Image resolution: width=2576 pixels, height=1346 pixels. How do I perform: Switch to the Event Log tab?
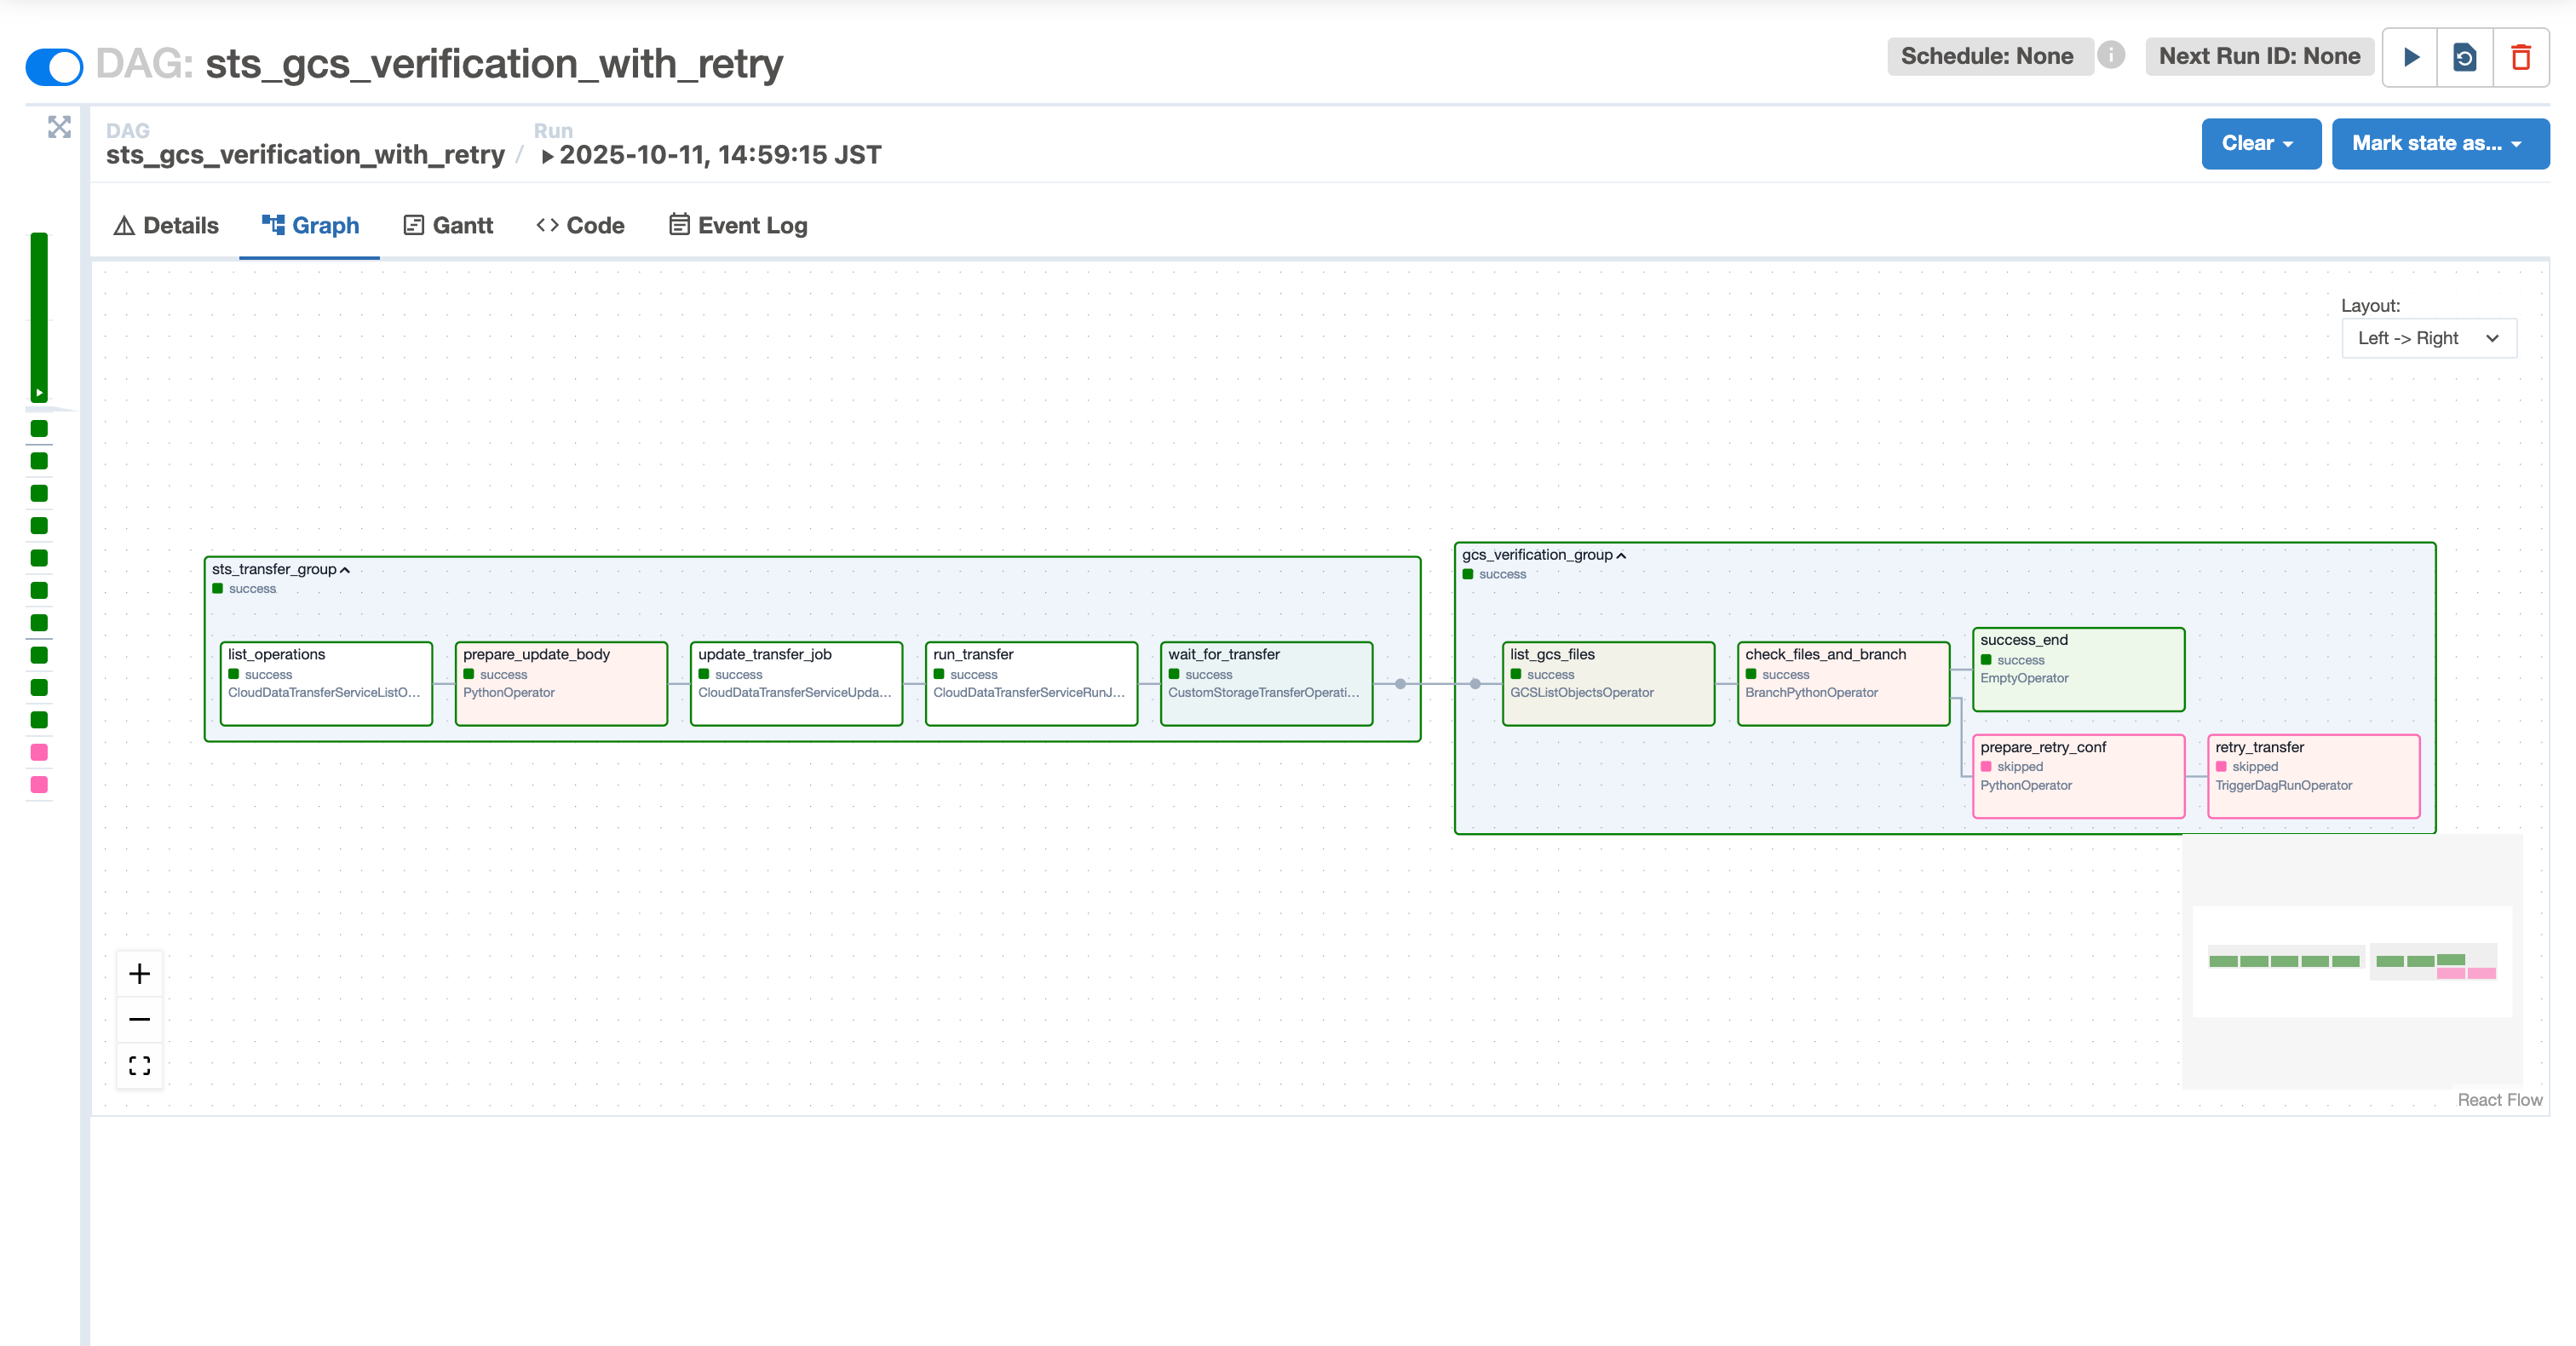[738, 226]
